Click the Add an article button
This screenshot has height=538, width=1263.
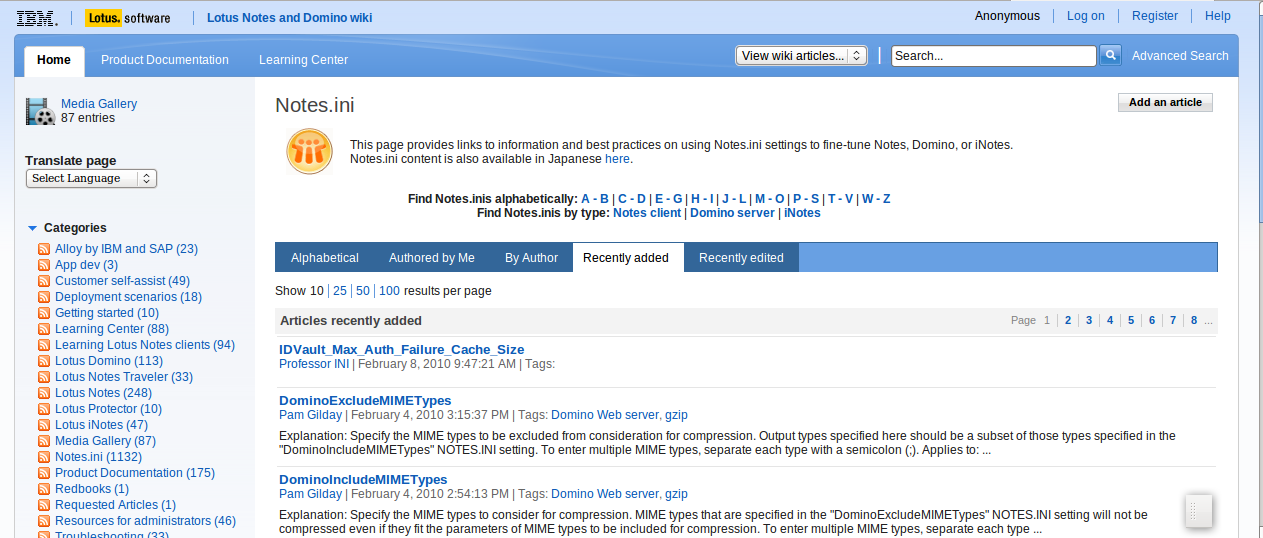point(1165,102)
